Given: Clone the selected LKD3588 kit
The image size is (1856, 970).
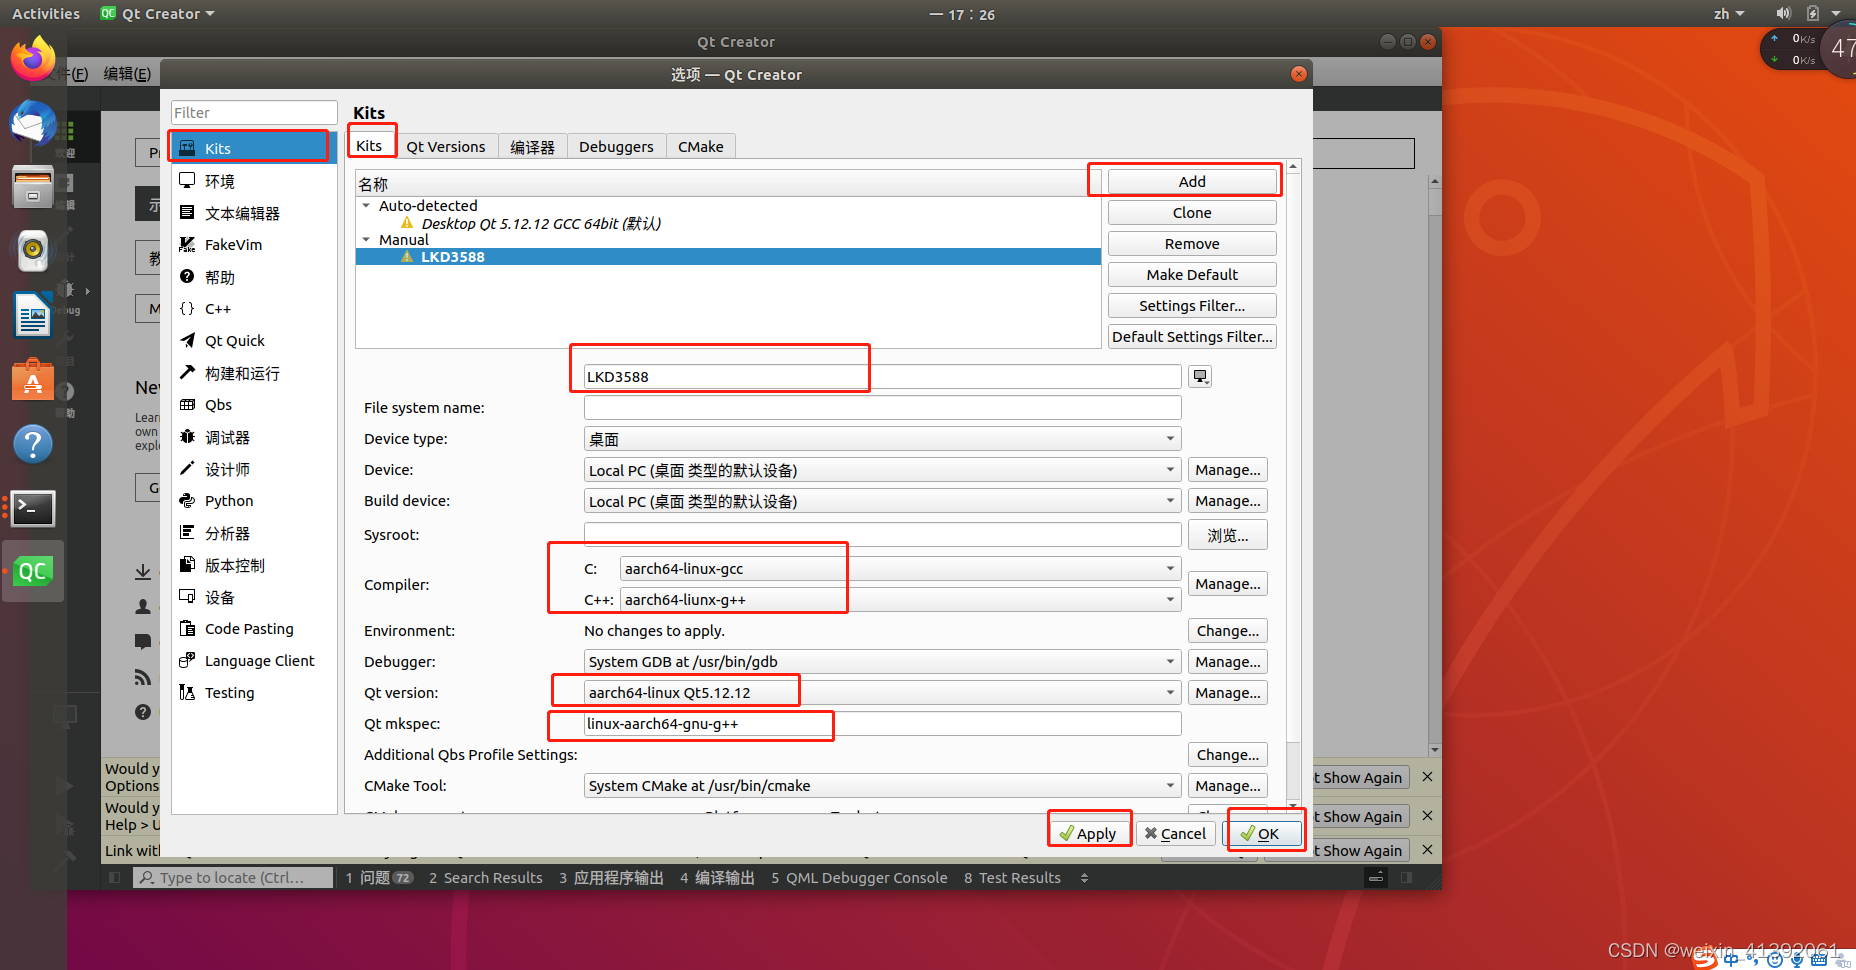Looking at the screenshot, I should tap(1191, 212).
